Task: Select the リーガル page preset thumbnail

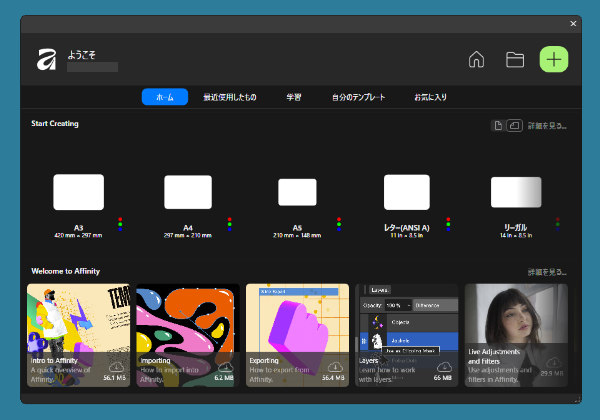Action: pos(516,192)
